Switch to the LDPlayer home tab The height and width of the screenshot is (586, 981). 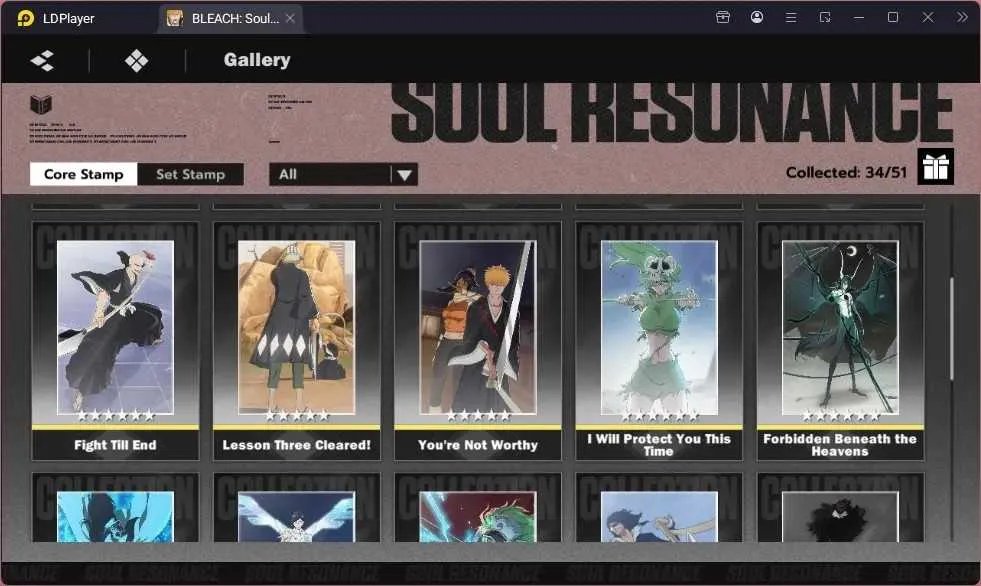[x=56, y=19]
